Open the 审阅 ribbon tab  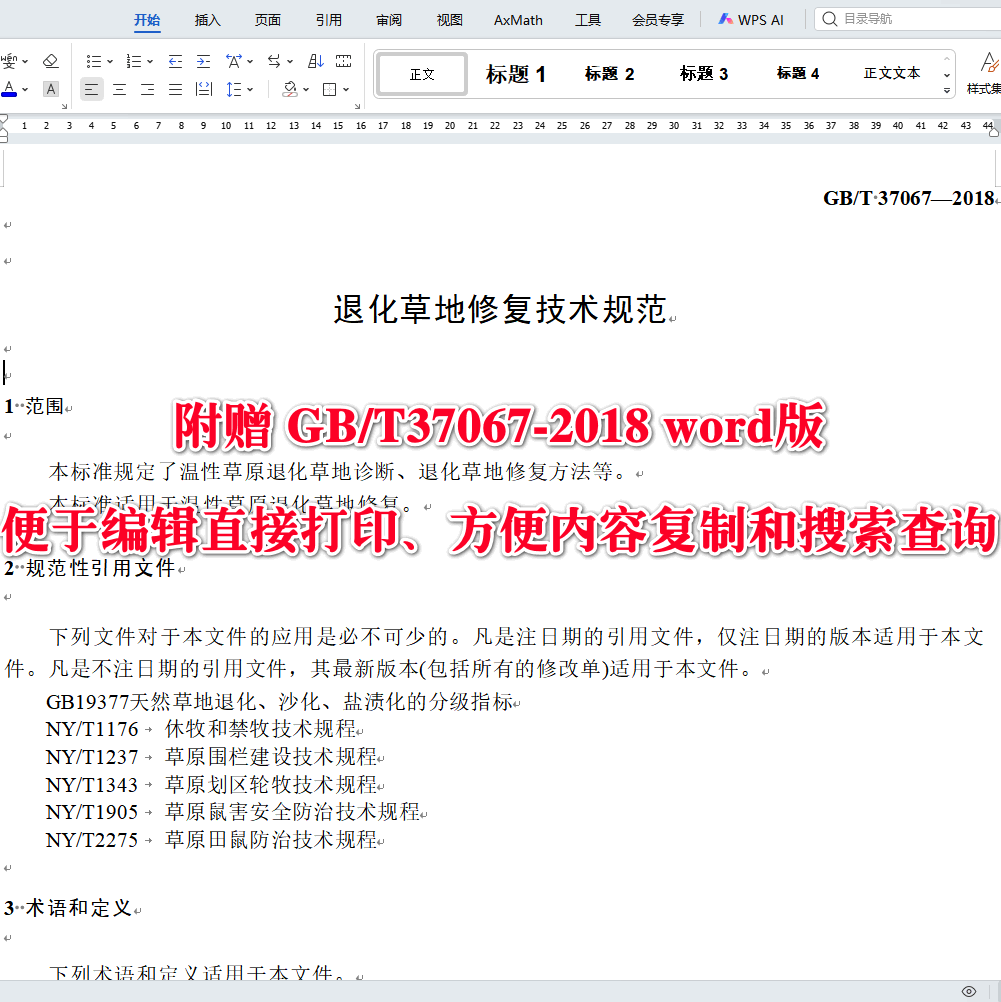point(389,19)
